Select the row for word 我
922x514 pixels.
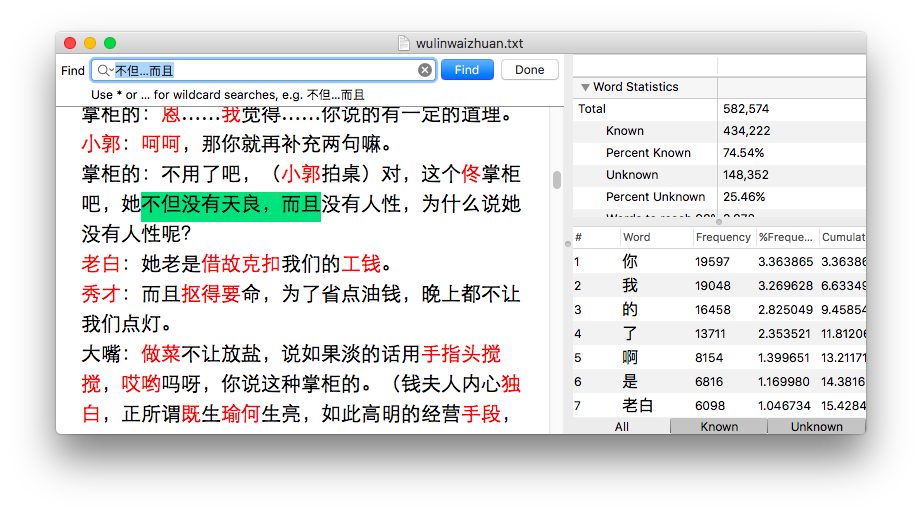(x=719, y=286)
